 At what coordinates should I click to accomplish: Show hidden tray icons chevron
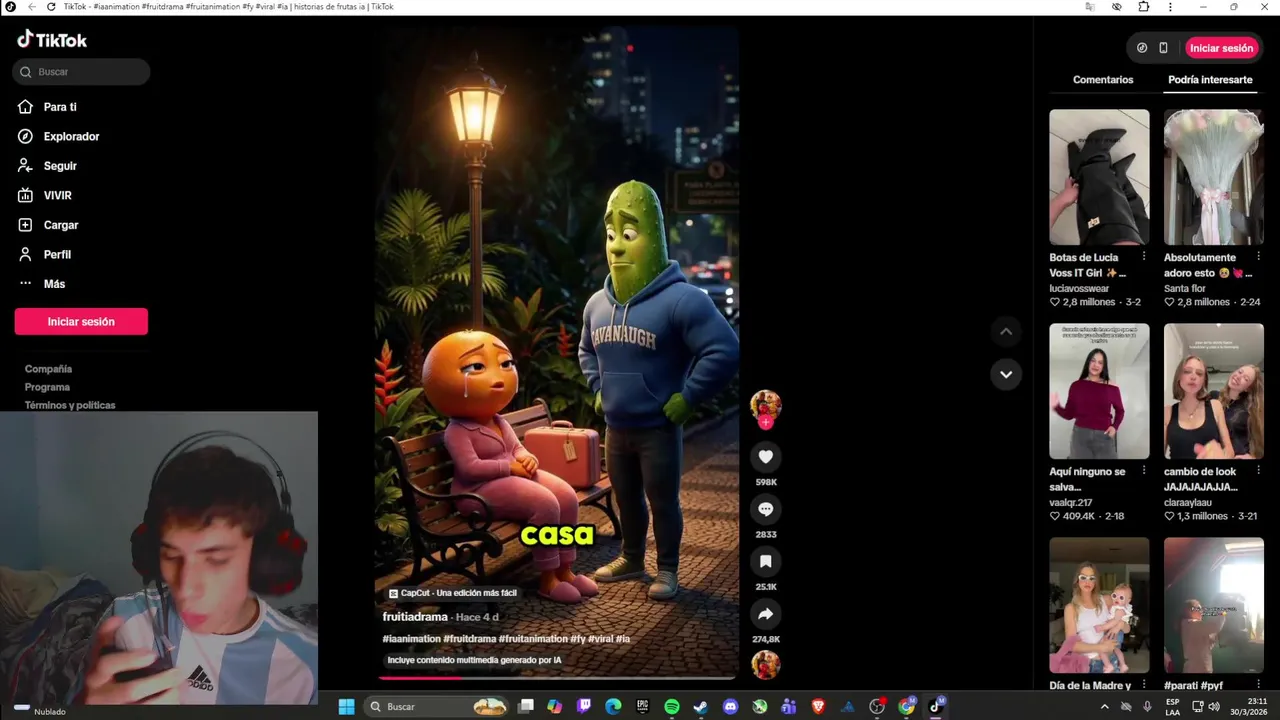tap(1104, 706)
